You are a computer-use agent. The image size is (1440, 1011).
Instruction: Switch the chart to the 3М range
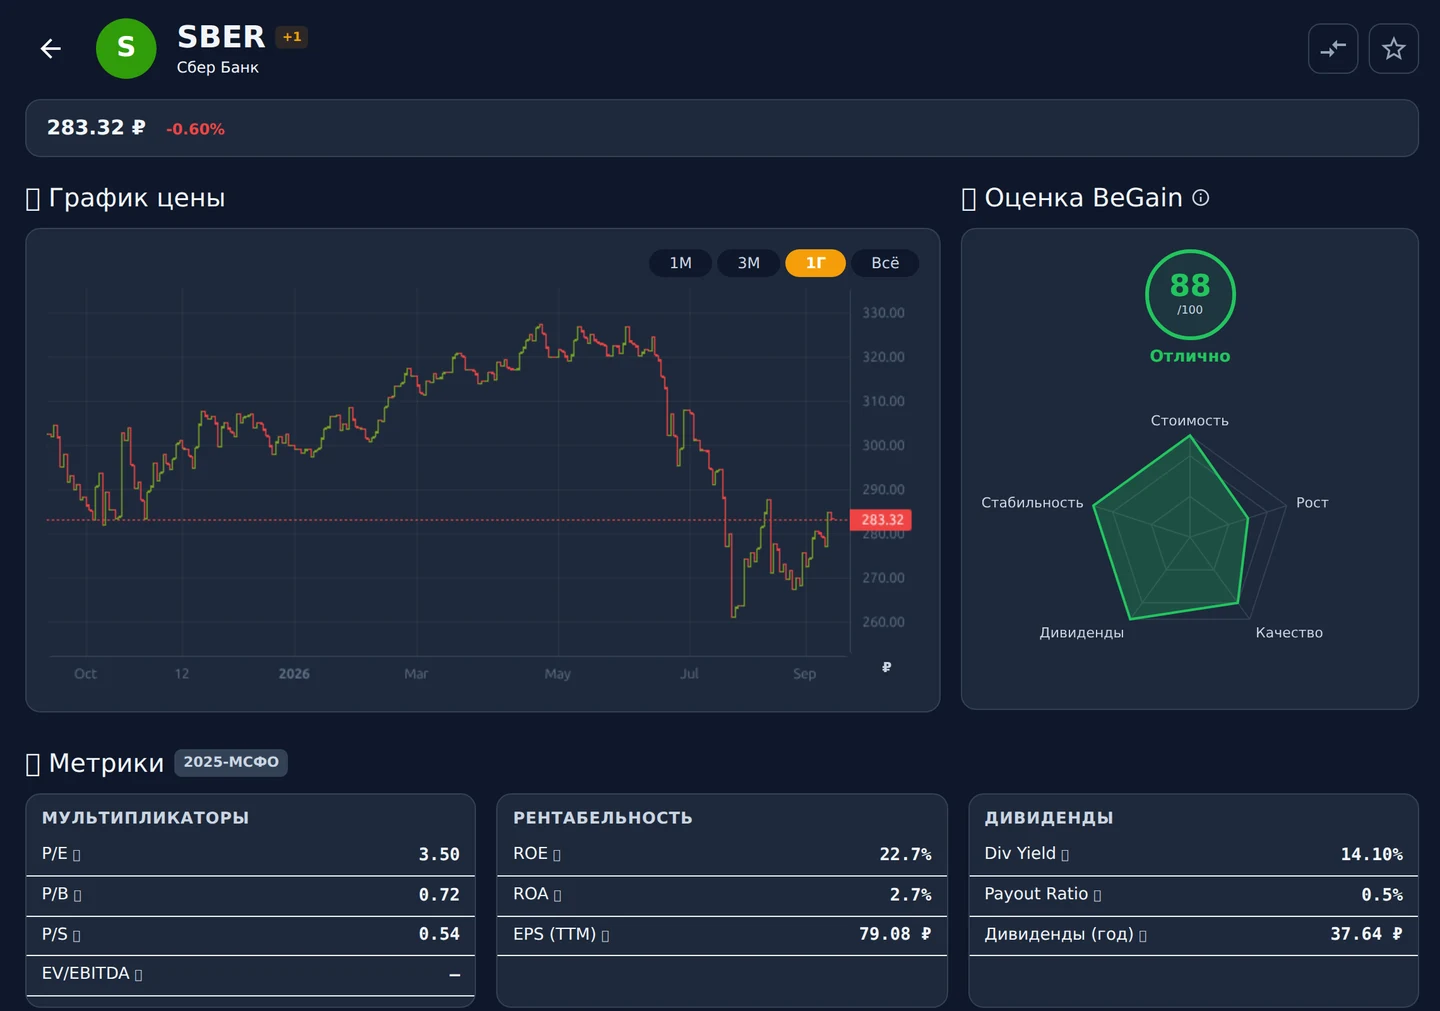[748, 263]
